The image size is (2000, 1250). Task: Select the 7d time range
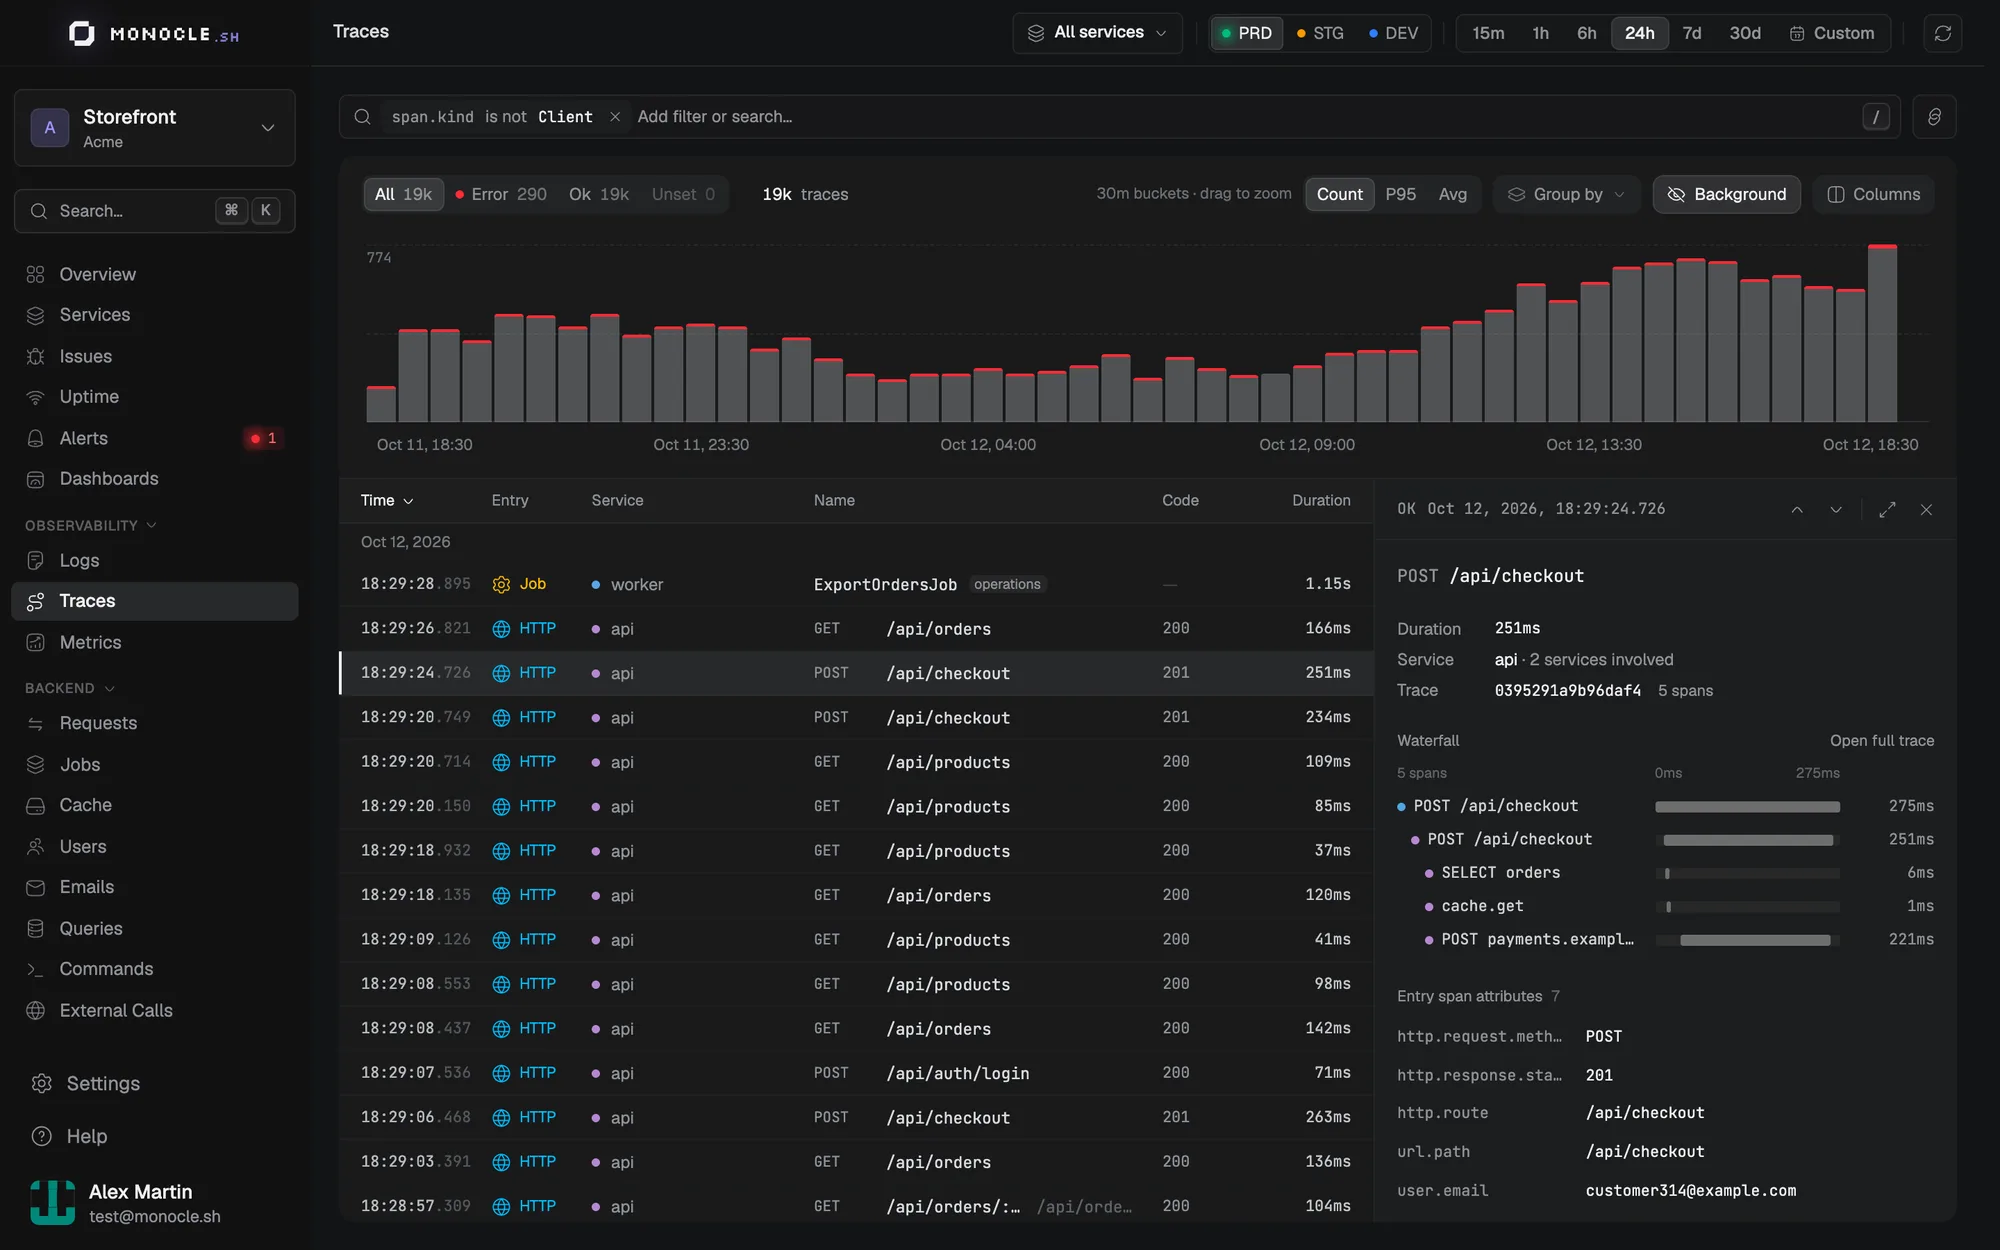tap(1691, 33)
